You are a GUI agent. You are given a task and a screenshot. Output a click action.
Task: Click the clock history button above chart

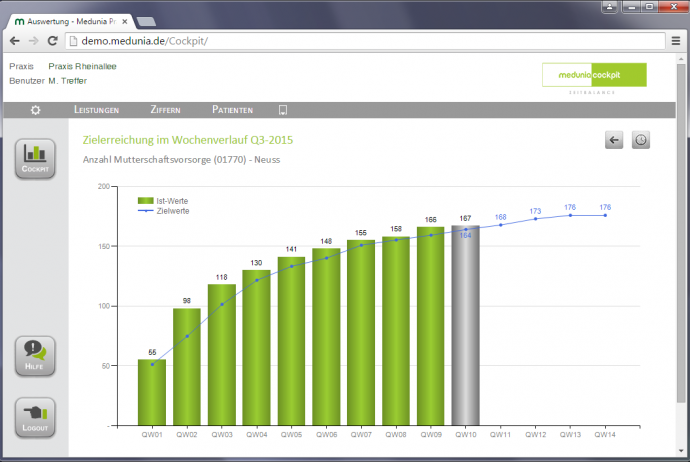pyautogui.click(x=640, y=141)
